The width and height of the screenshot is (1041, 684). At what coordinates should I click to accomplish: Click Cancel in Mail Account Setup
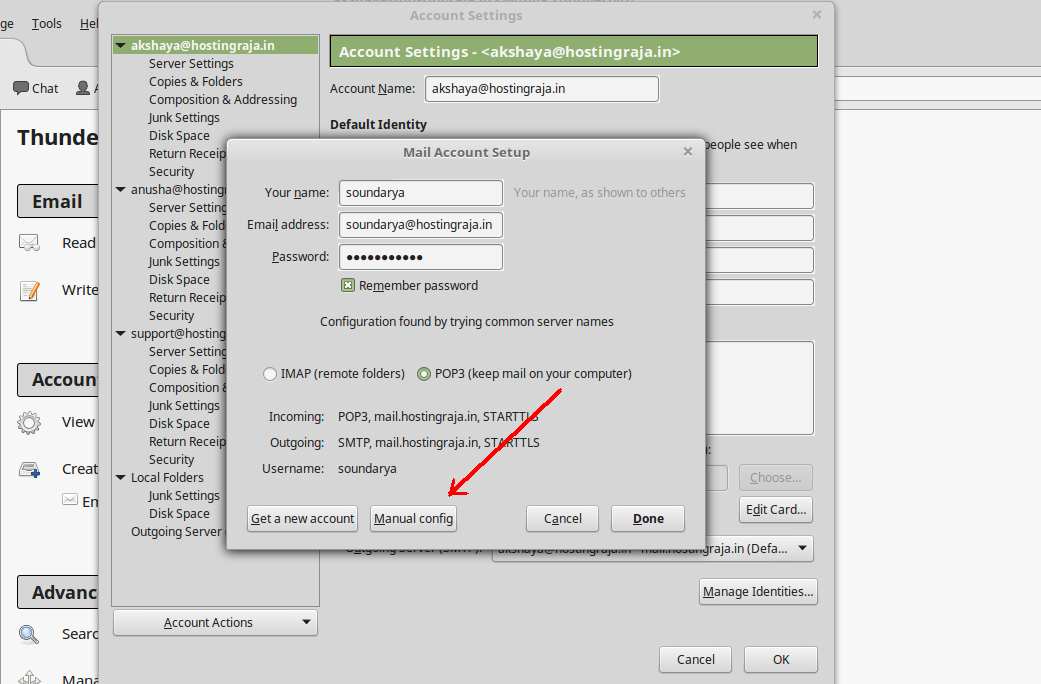562,519
